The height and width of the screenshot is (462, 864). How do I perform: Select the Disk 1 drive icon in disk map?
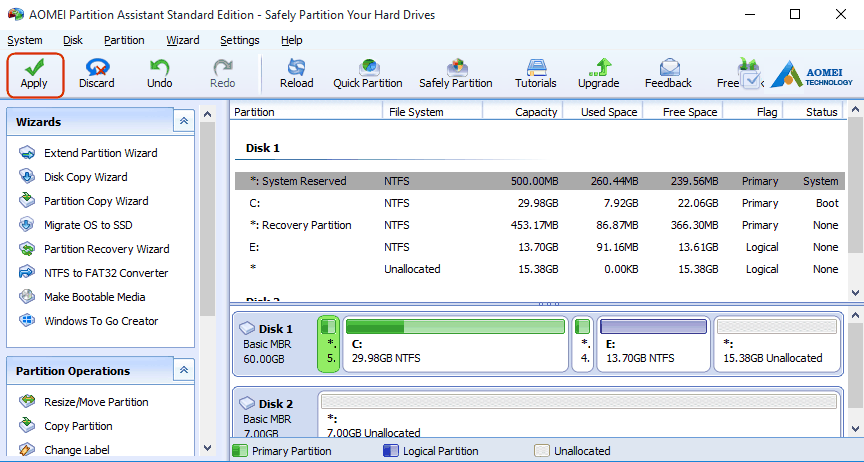coord(247,329)
